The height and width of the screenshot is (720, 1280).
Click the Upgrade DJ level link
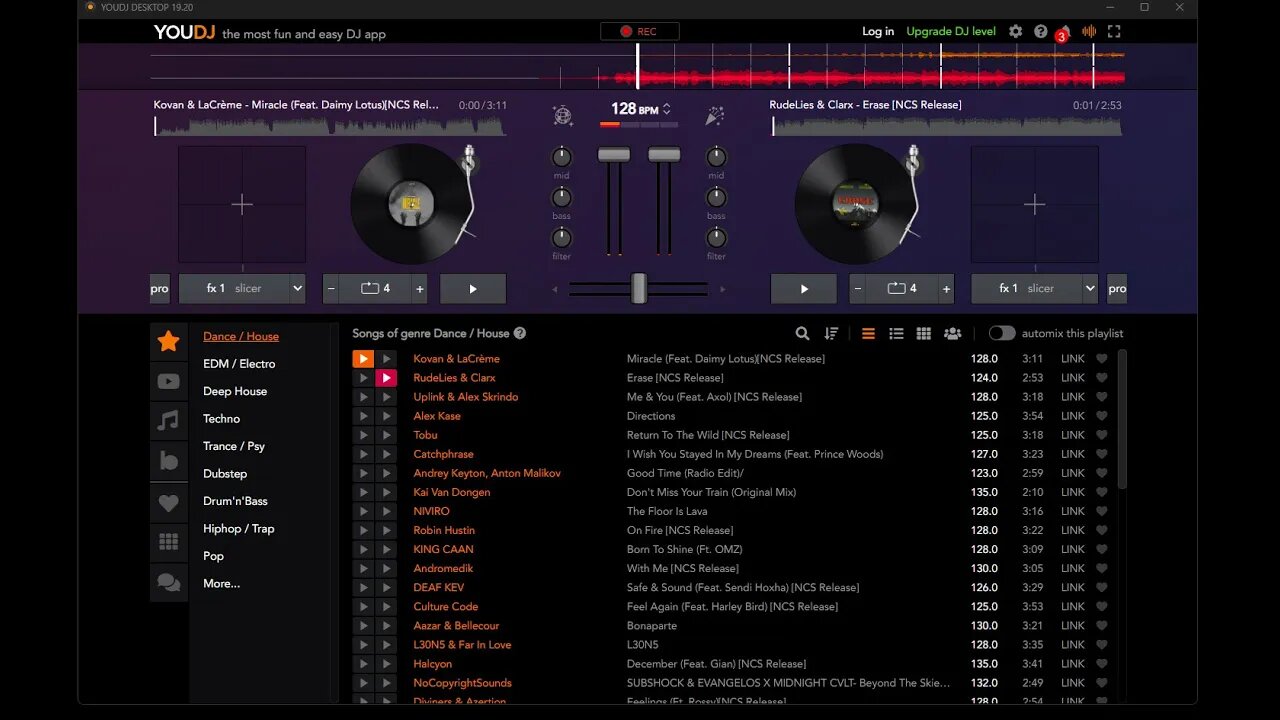point(951,32)
